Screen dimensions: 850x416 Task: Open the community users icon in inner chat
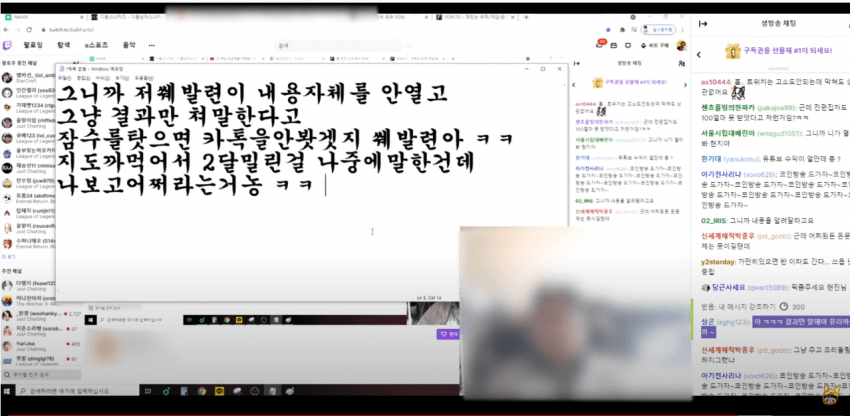(681, 63)
